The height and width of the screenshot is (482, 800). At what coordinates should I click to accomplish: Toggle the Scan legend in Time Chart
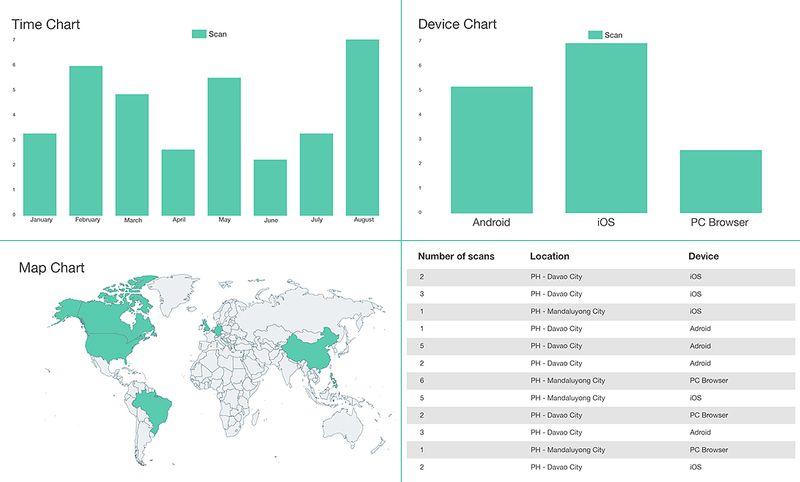pyautogui.click(x=209, y=34)
